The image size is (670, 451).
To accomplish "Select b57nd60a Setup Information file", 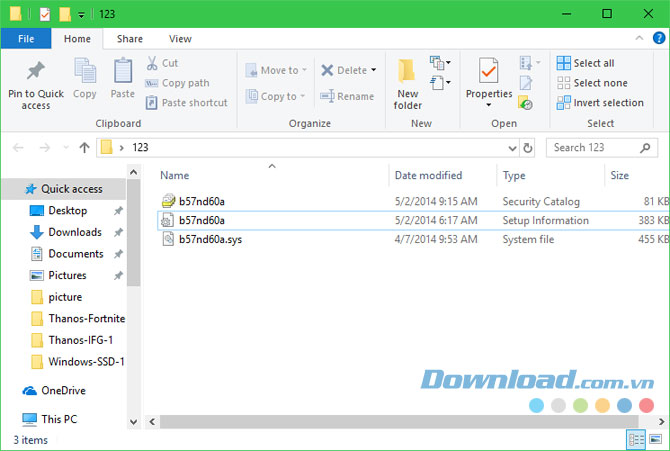I will 414,221.
